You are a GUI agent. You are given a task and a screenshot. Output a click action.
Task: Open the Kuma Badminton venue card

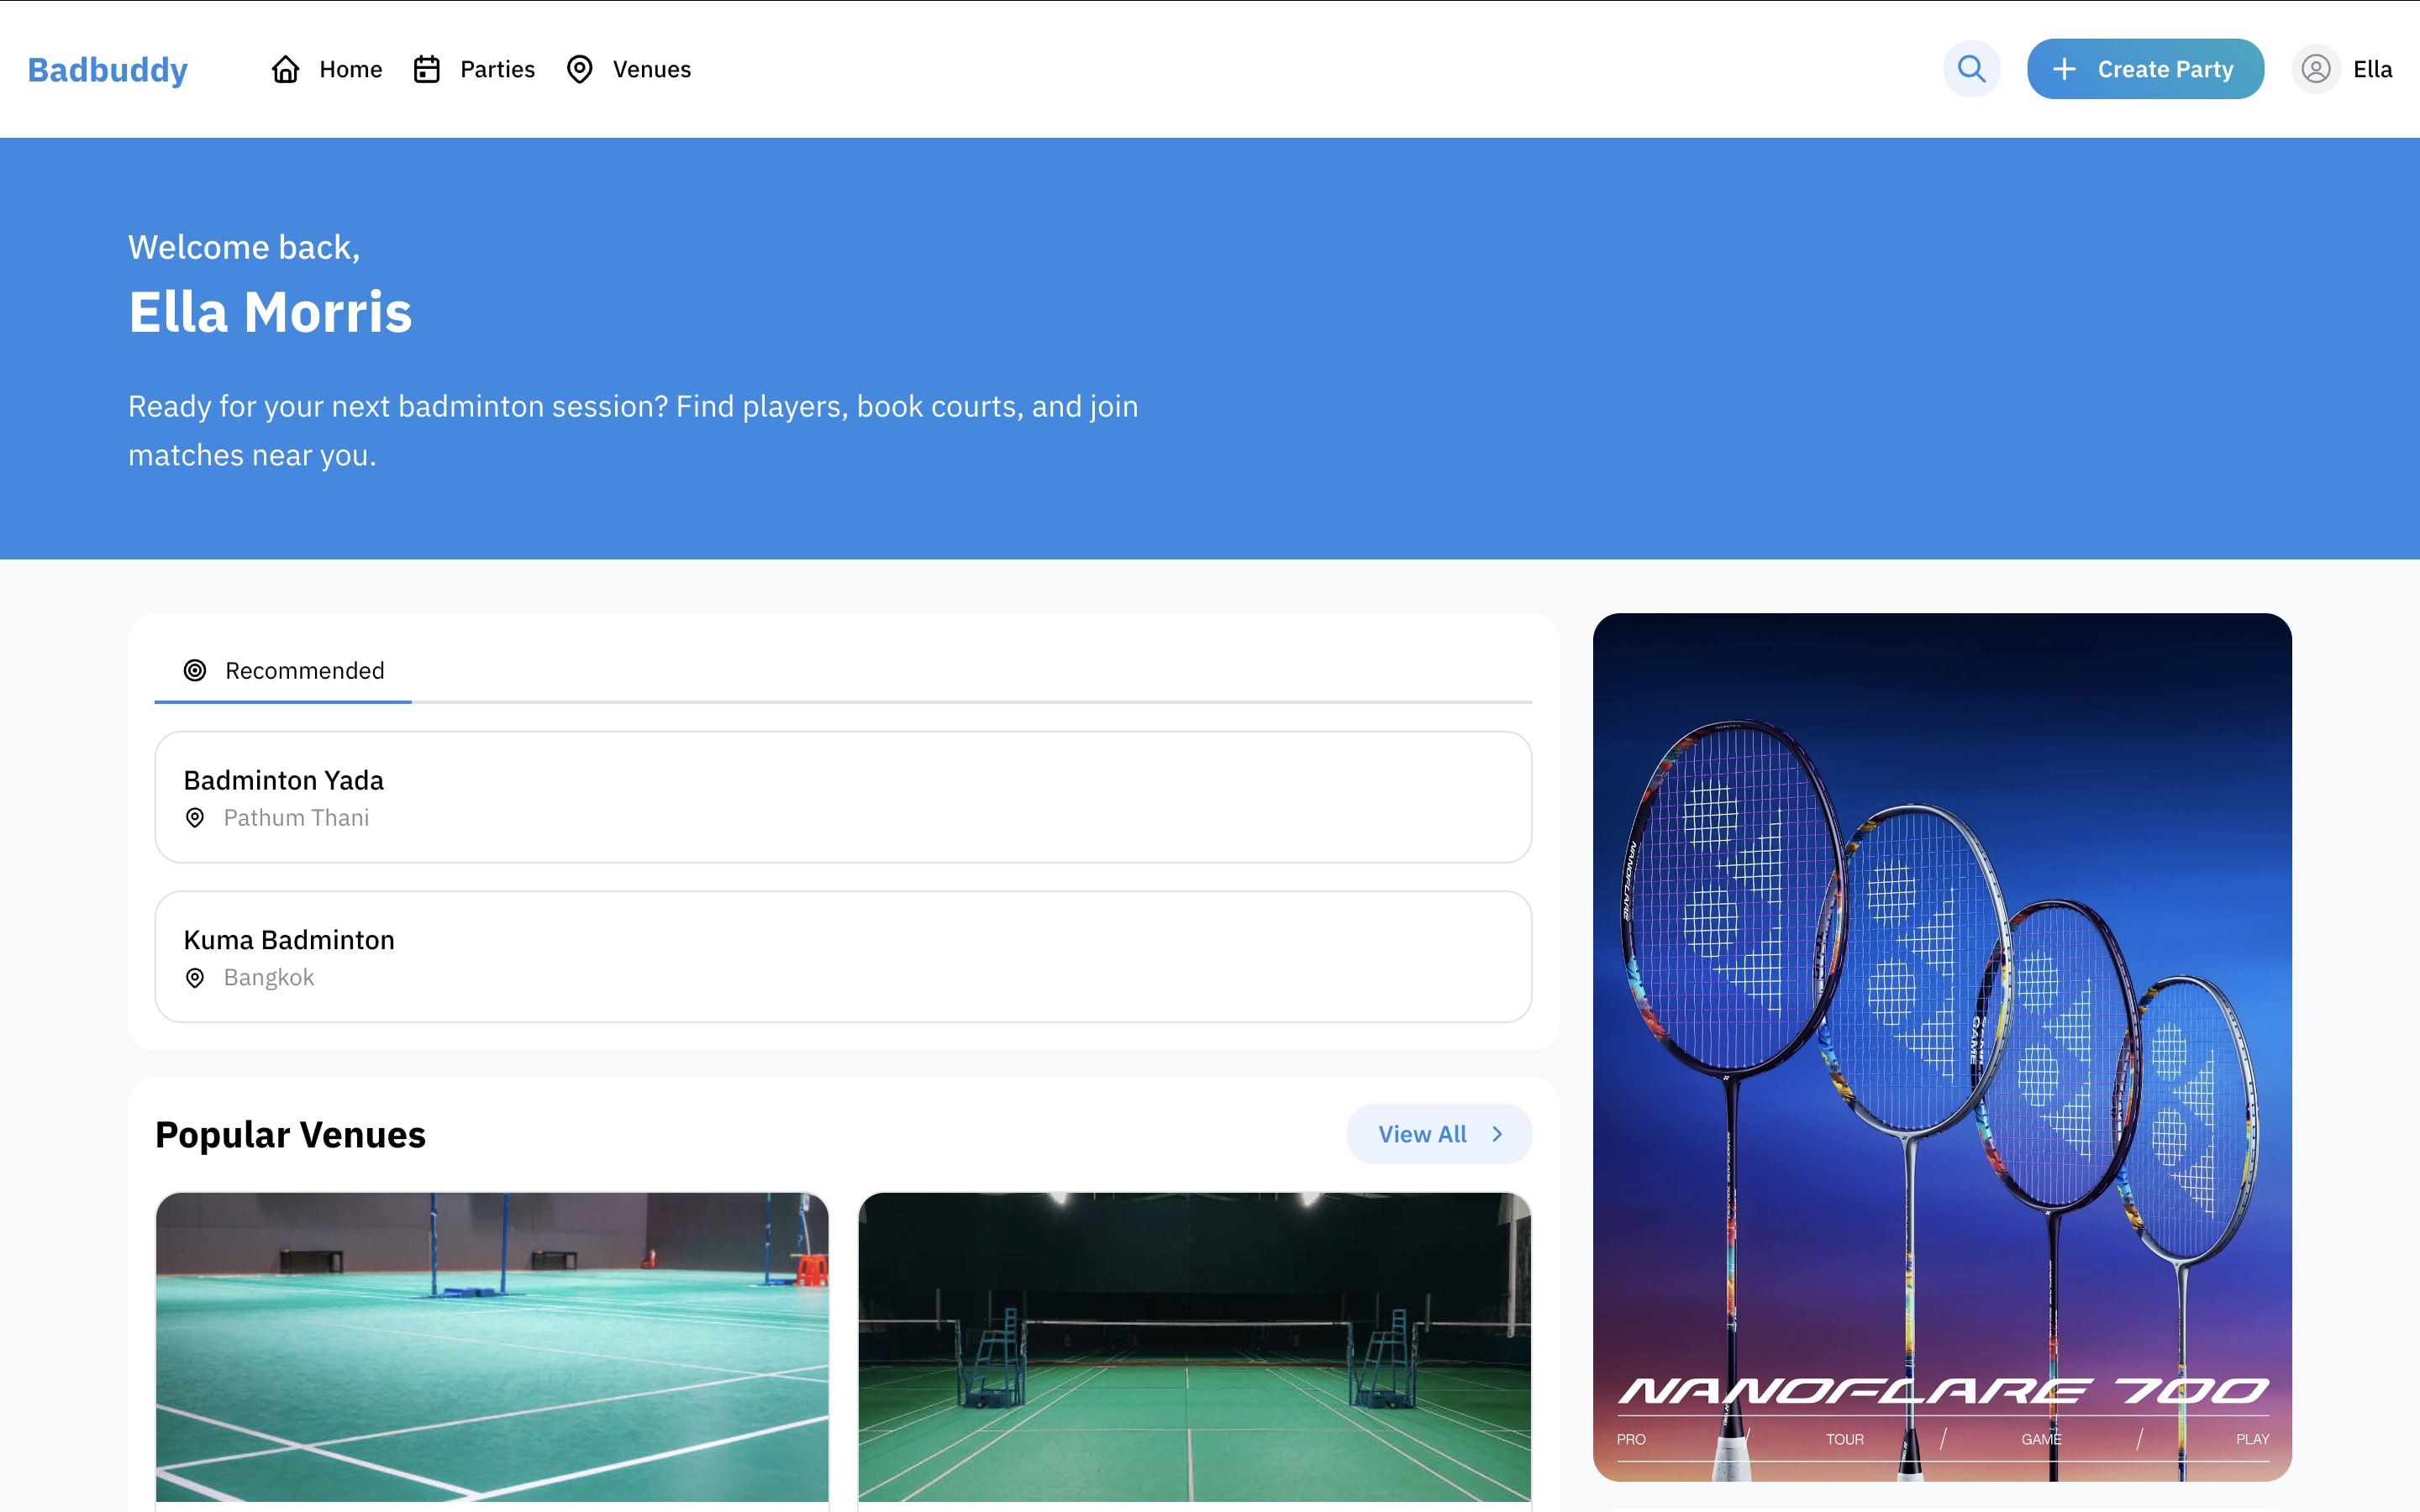point(842,956)
